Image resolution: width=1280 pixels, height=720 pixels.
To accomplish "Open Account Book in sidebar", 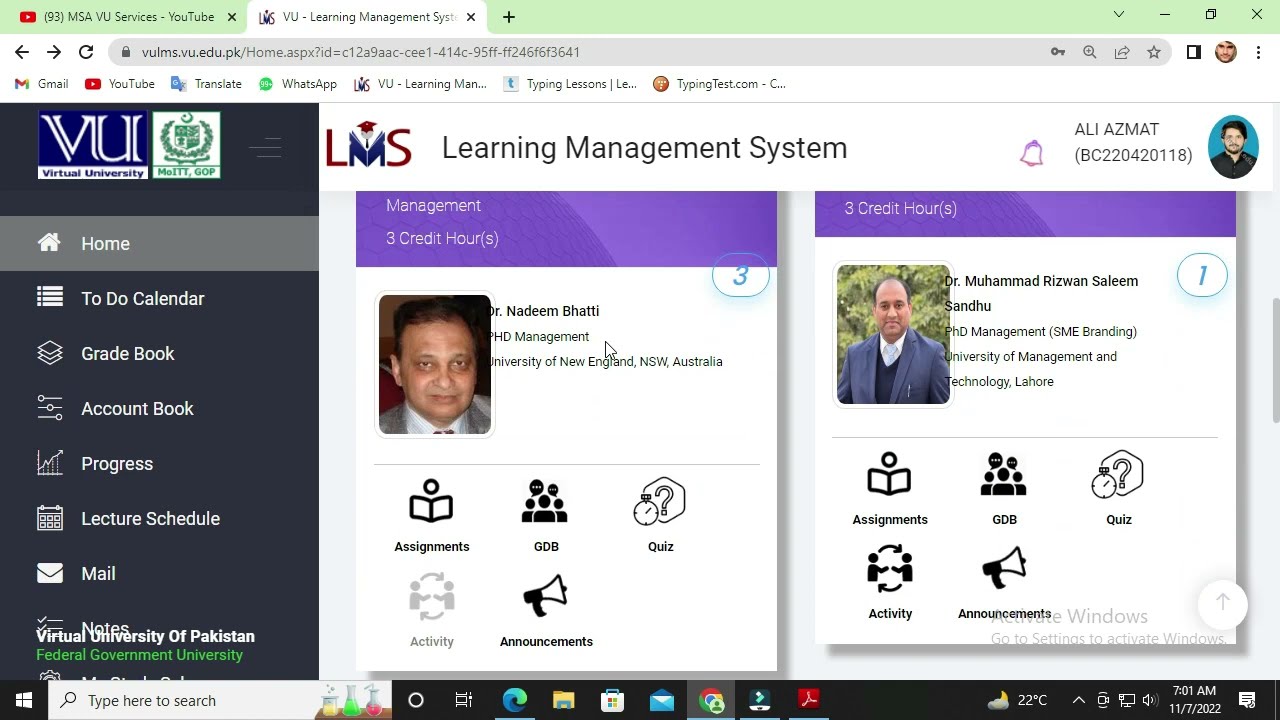I will click(159, 408).
